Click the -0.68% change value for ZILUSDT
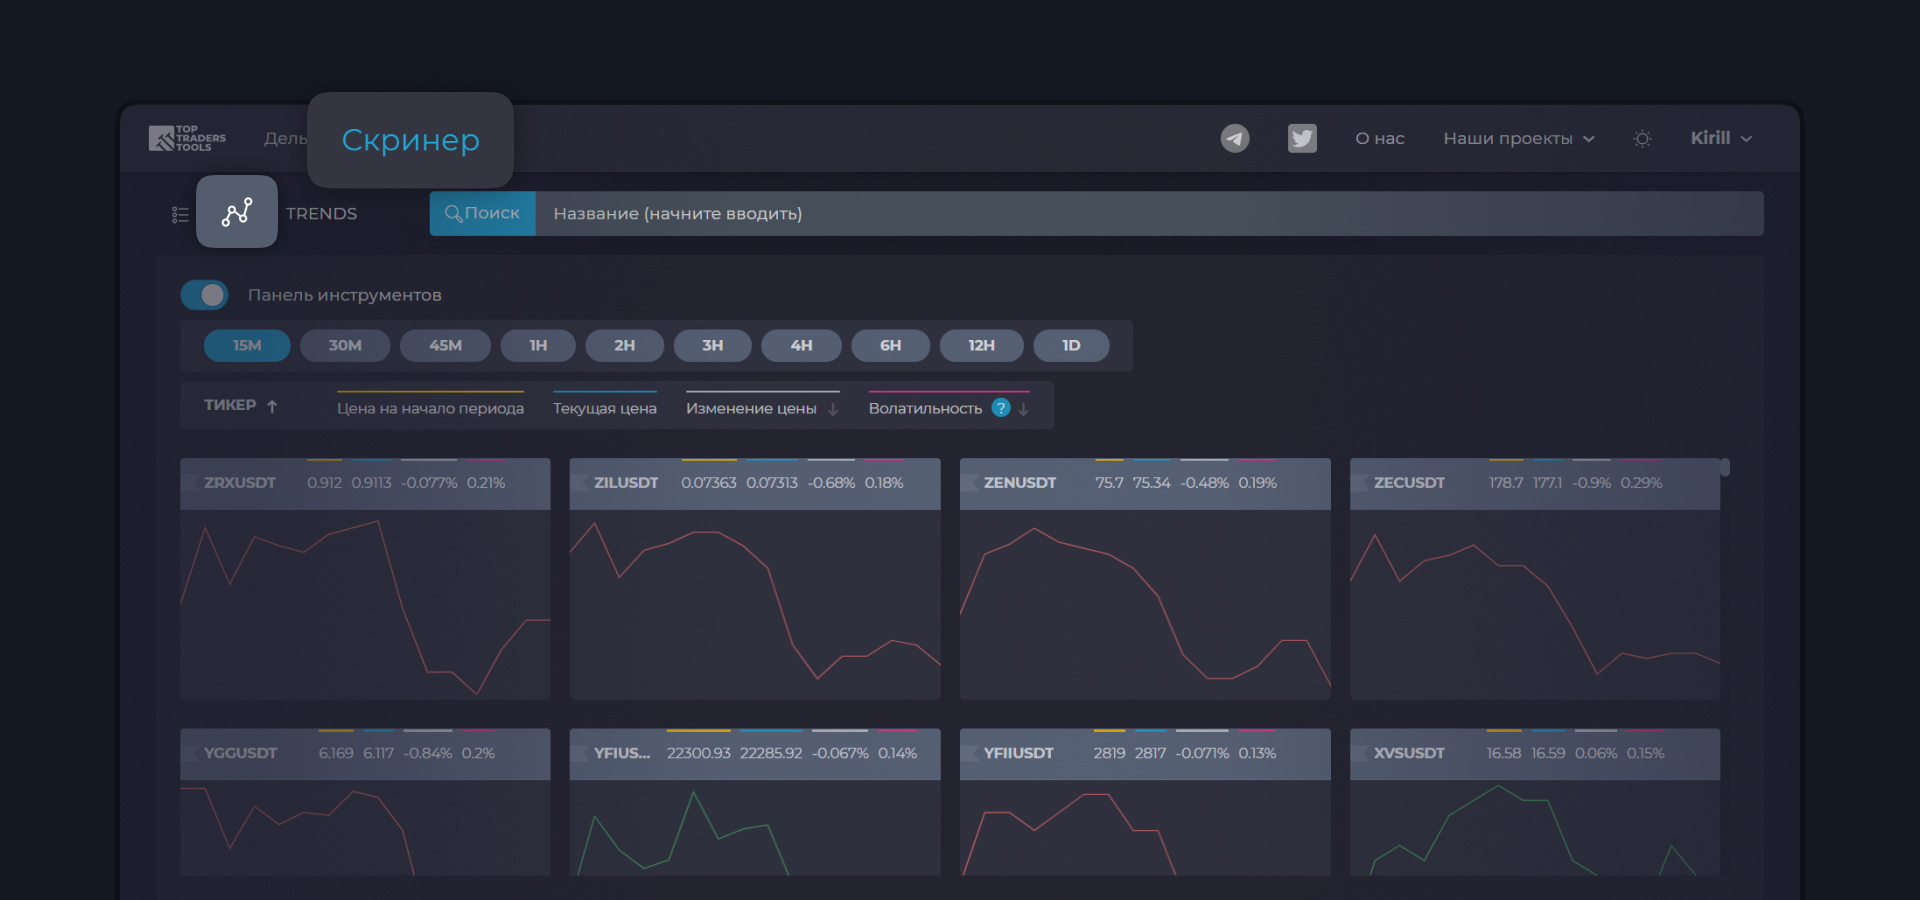 click(x=831, y=483)
